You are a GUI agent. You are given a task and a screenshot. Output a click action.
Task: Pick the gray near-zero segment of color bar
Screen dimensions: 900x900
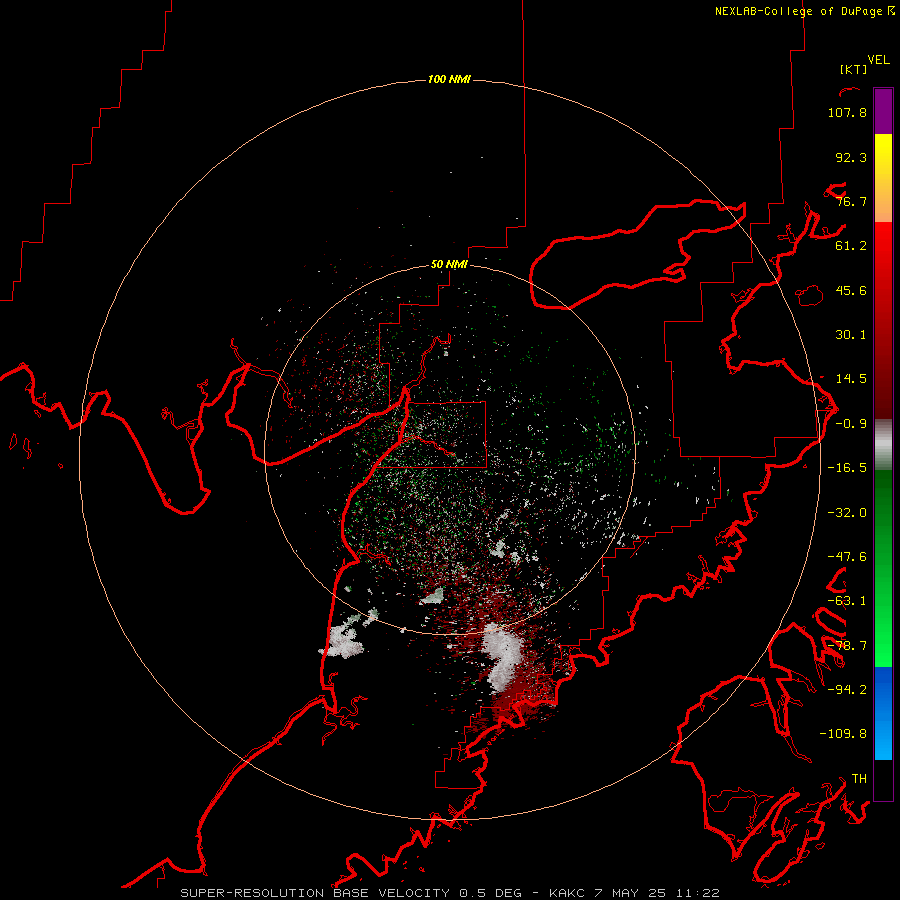883,445
